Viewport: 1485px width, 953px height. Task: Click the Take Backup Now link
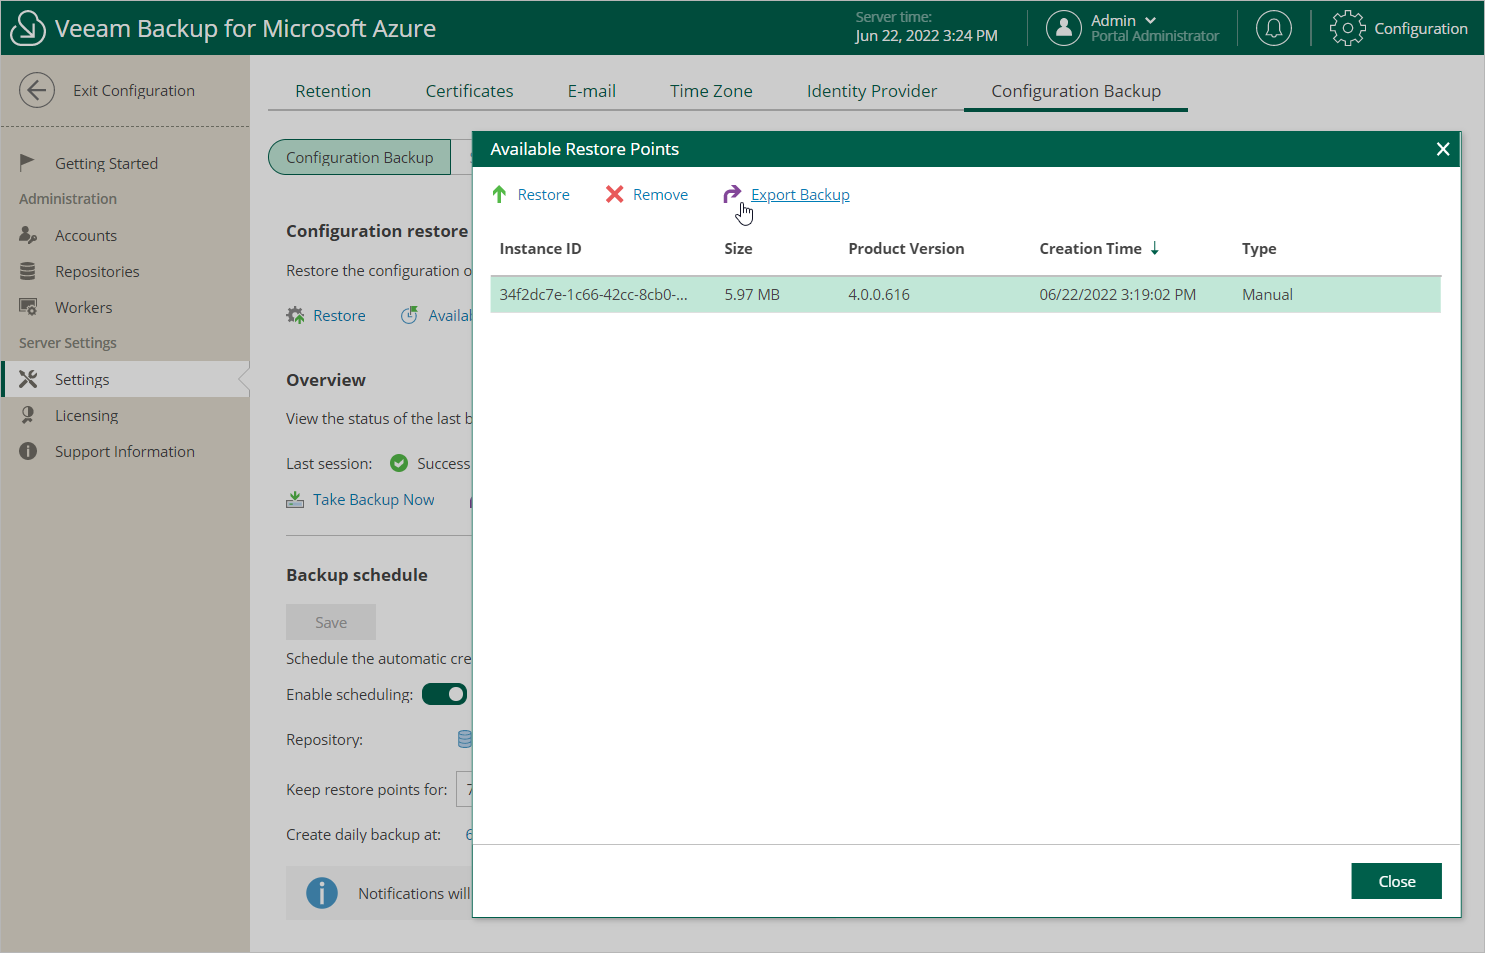point(373,499)
